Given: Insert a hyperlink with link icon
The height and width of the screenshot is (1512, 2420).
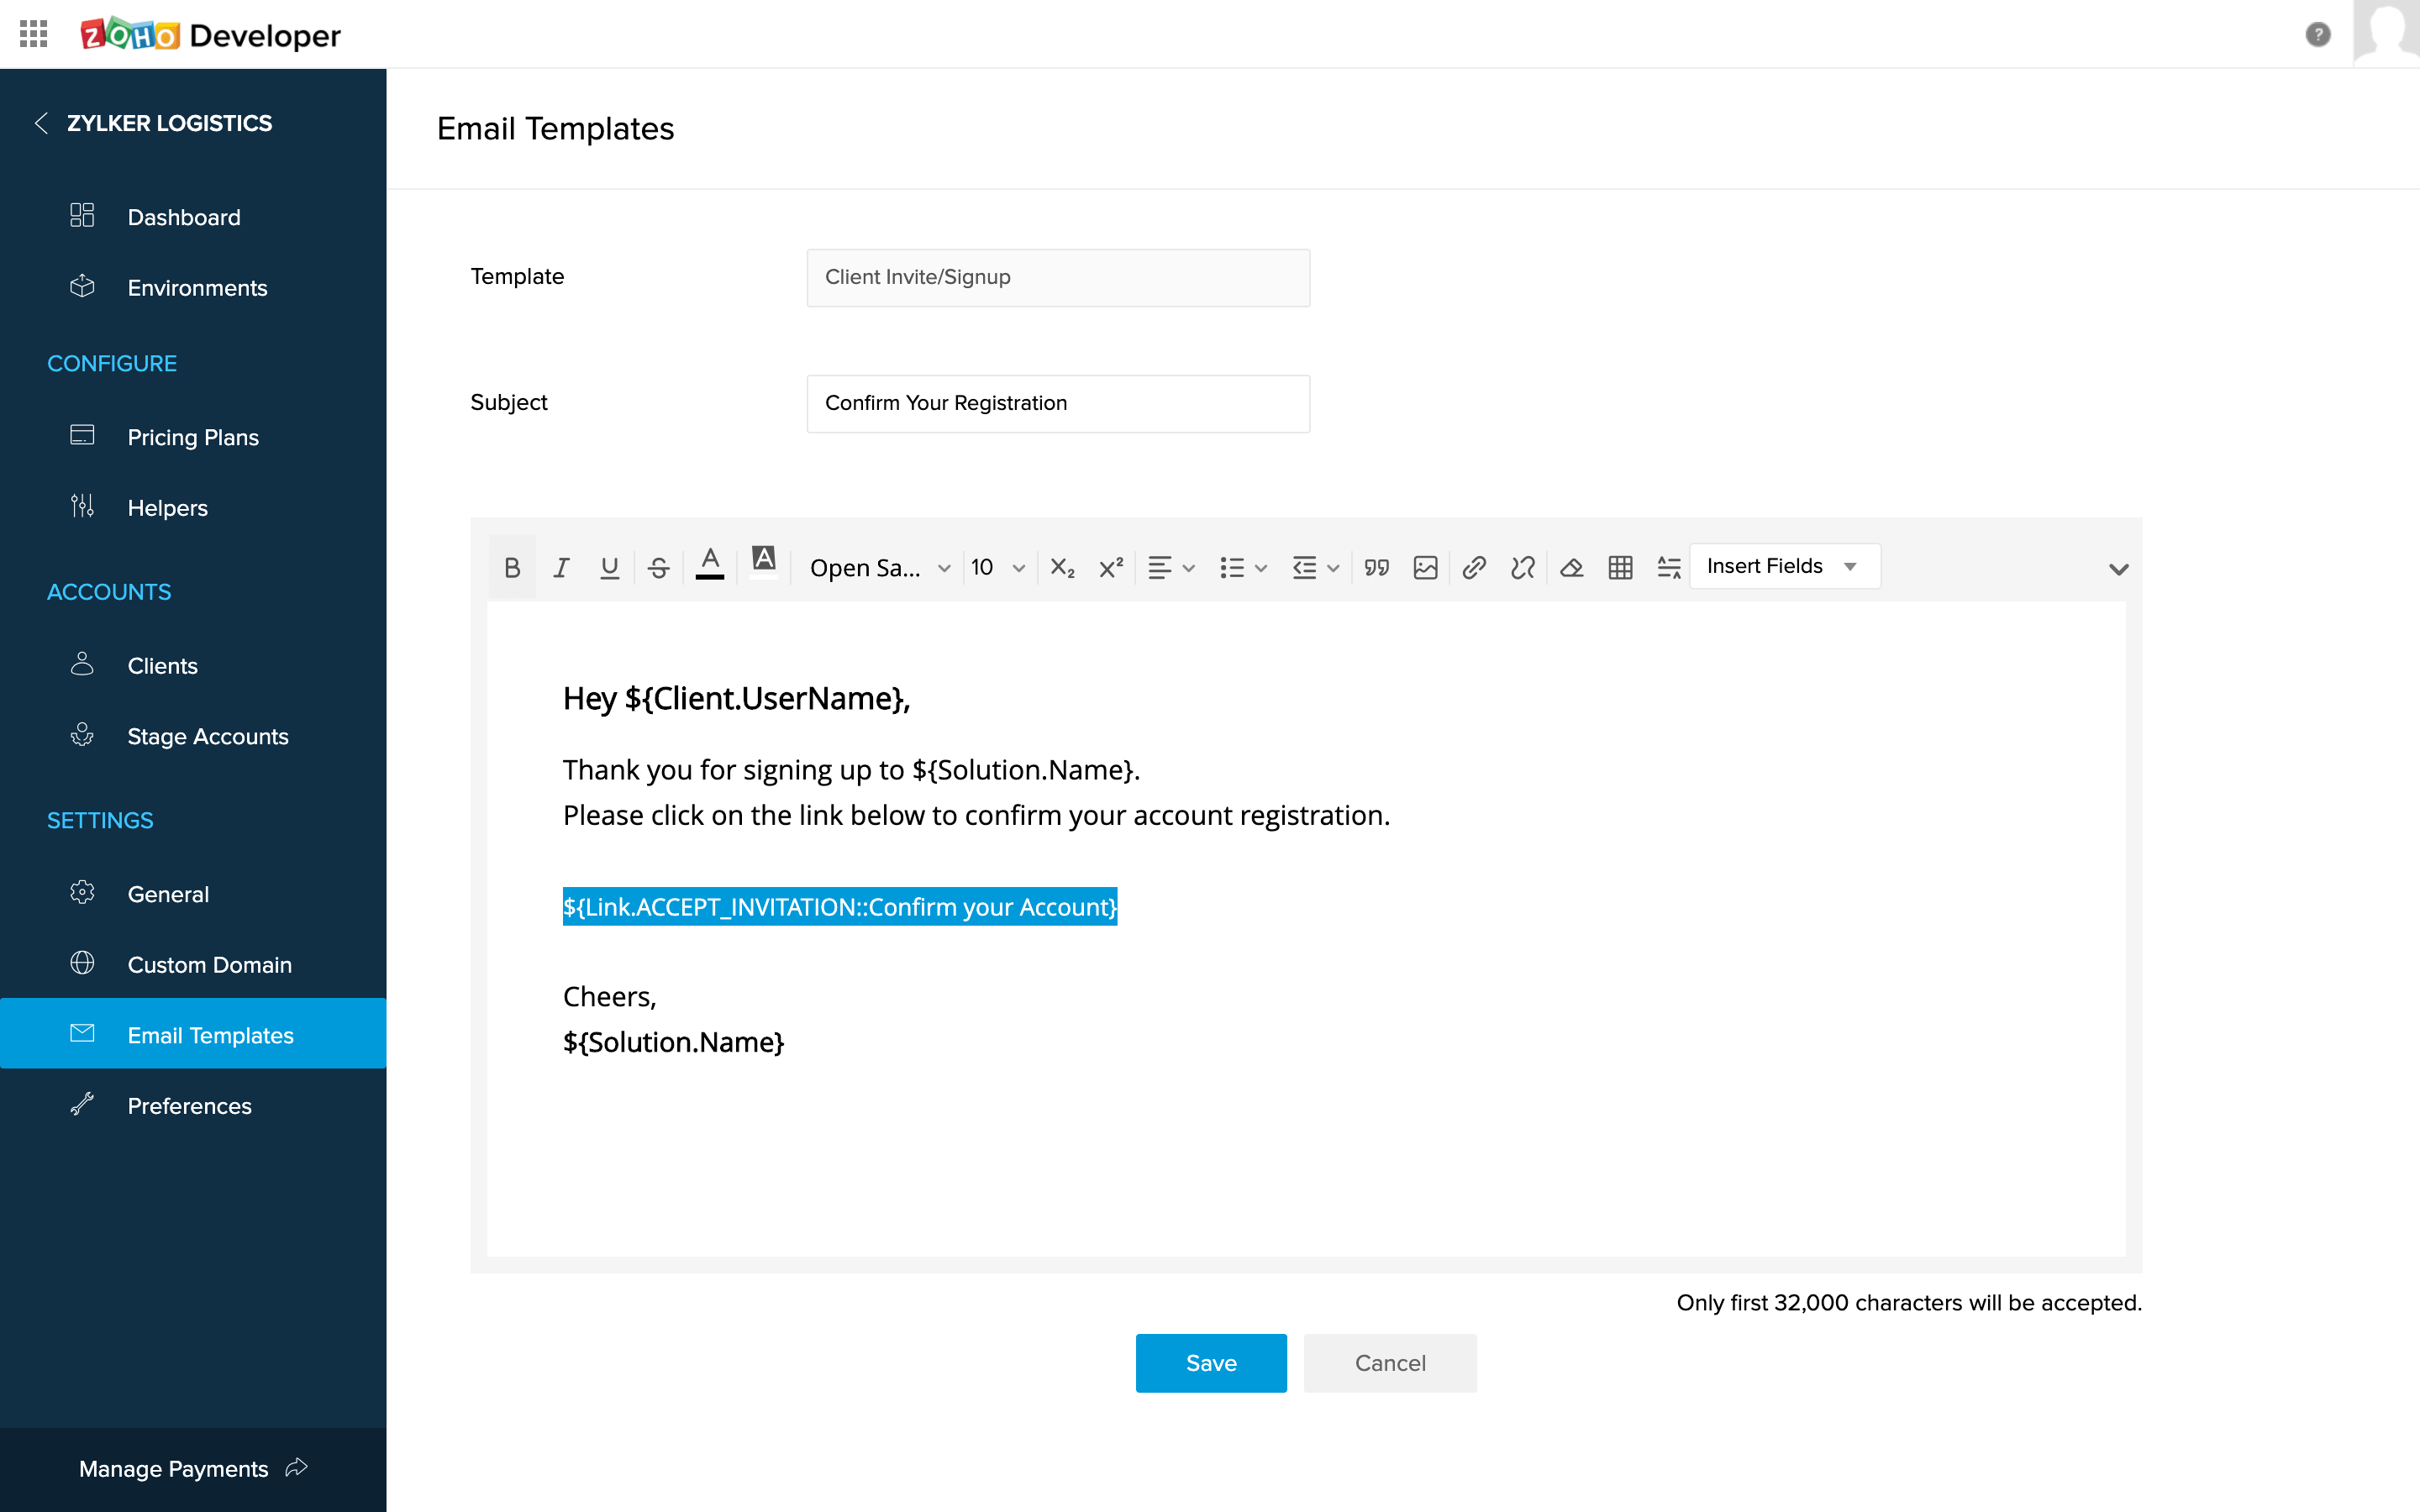Looking at the screenshot, I should click(x=1473, y=568).
